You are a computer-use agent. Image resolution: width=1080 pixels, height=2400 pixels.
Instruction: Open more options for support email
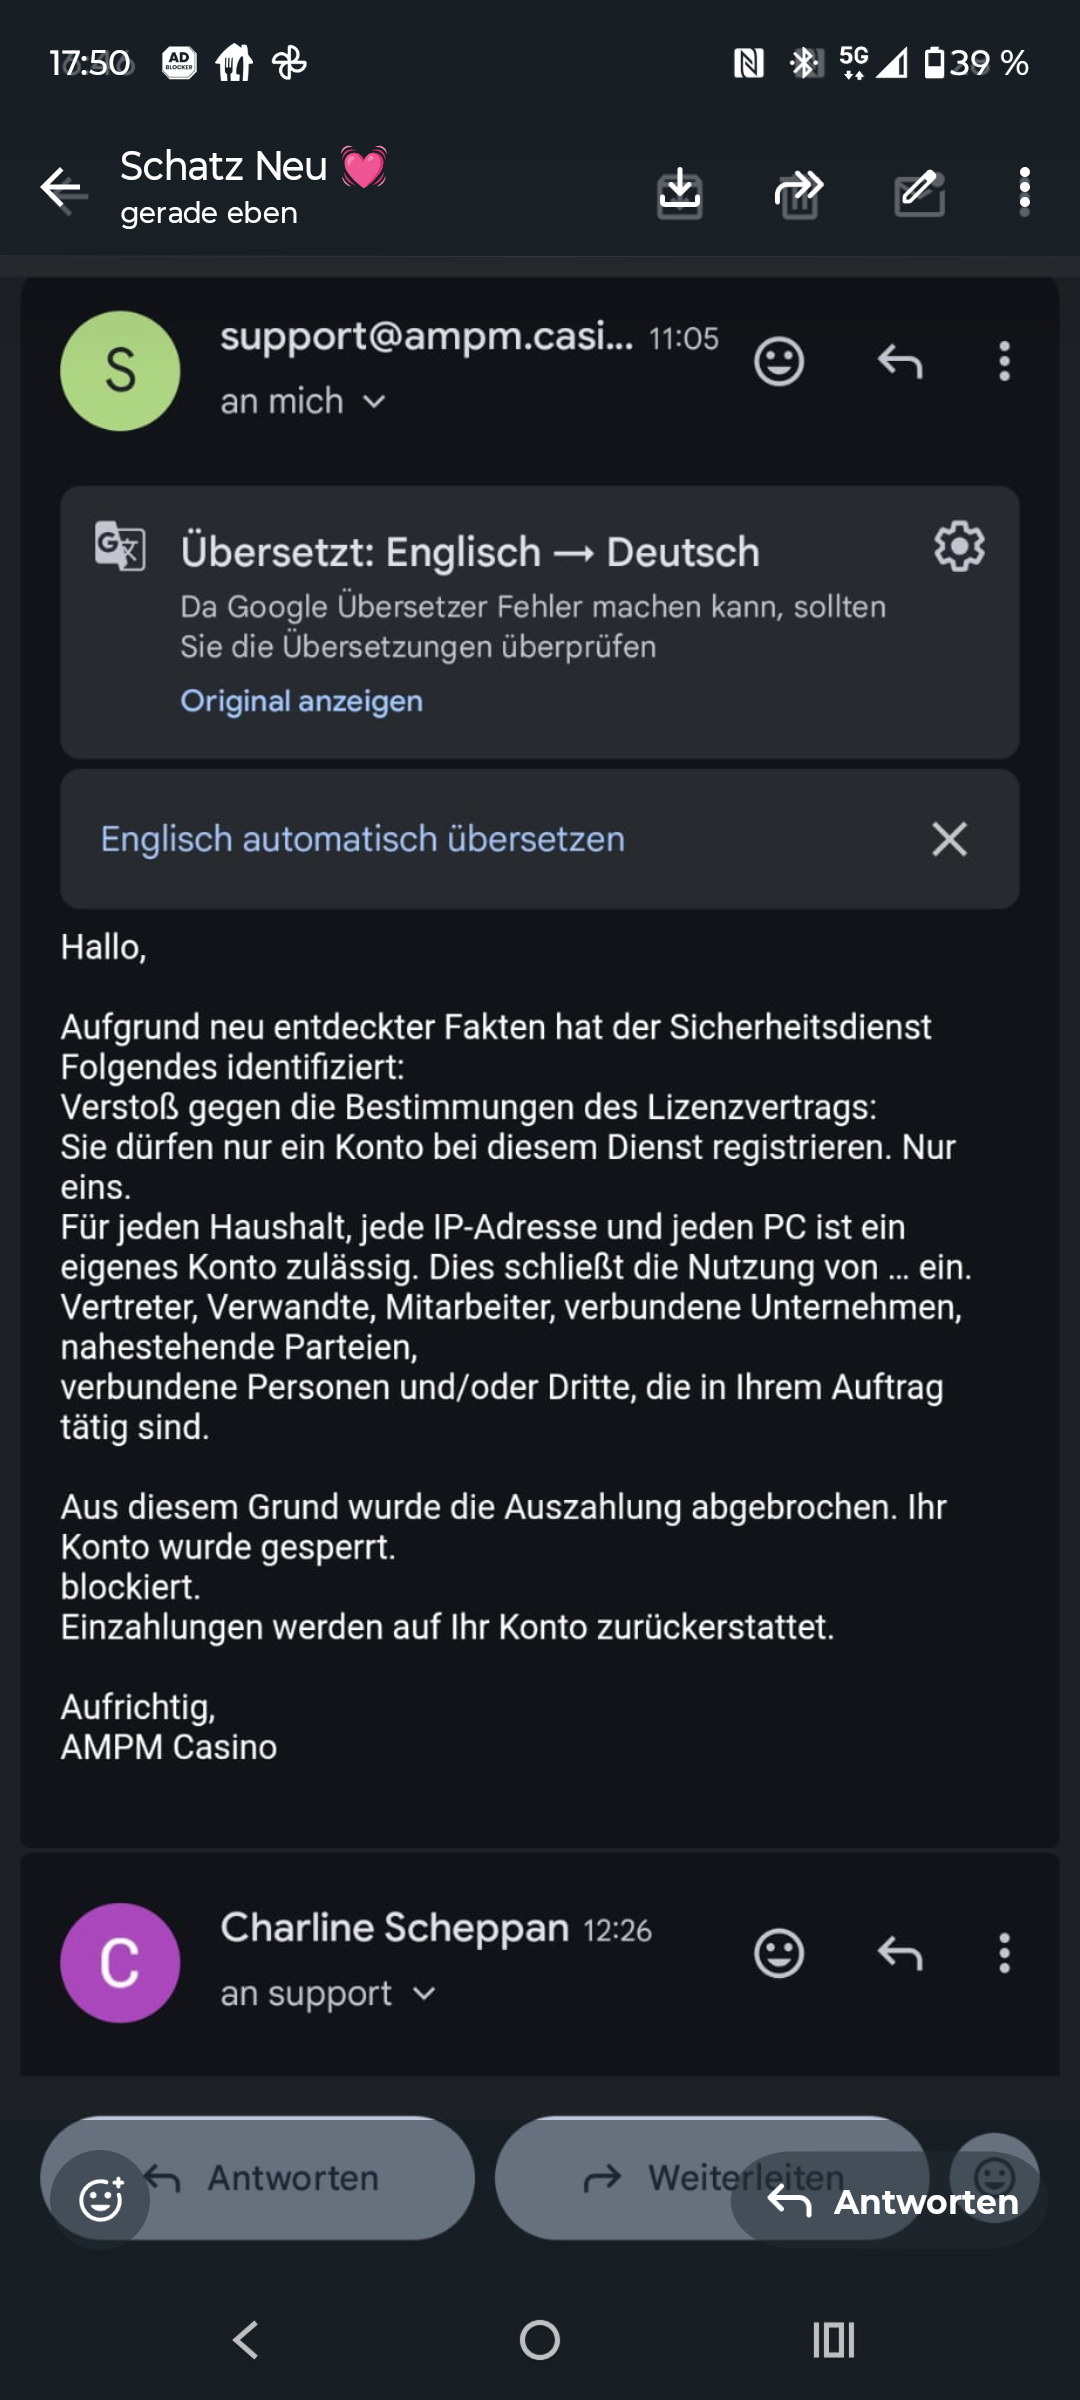(x=1004, y=361)
